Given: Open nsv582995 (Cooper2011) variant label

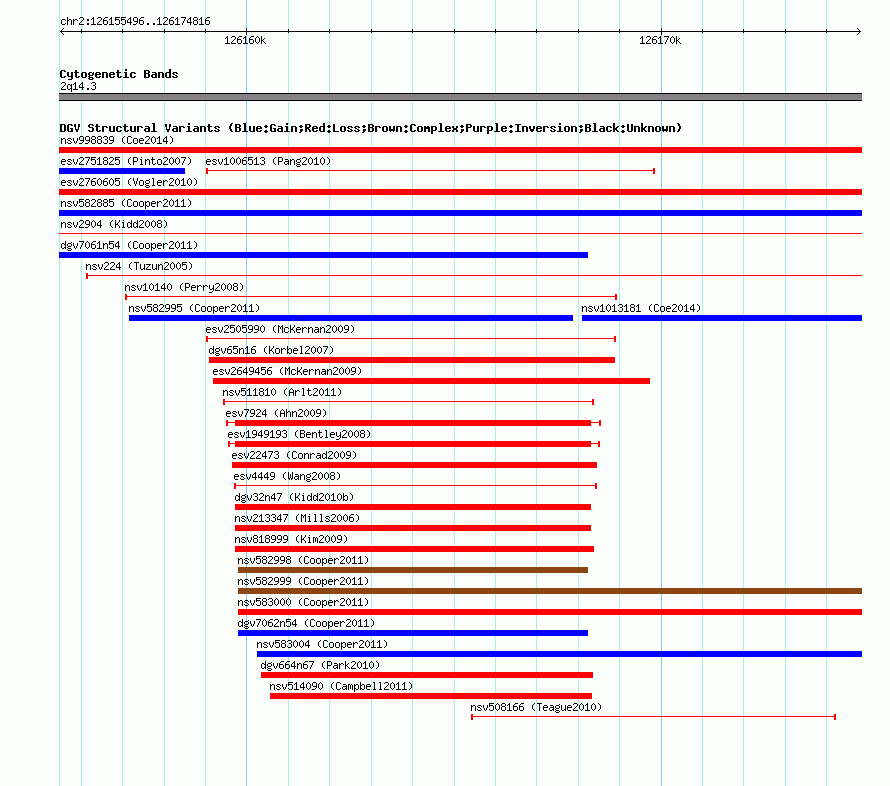Looking at the screenshot, I should [194, 308].
